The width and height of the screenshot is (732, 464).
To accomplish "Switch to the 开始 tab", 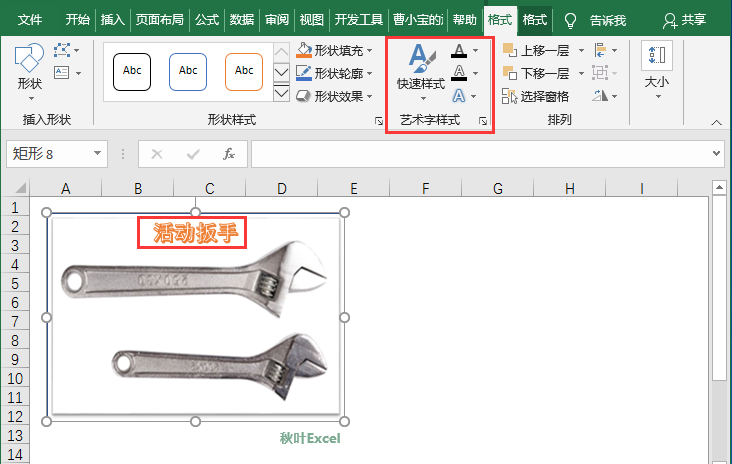I will tap(77, 20).
